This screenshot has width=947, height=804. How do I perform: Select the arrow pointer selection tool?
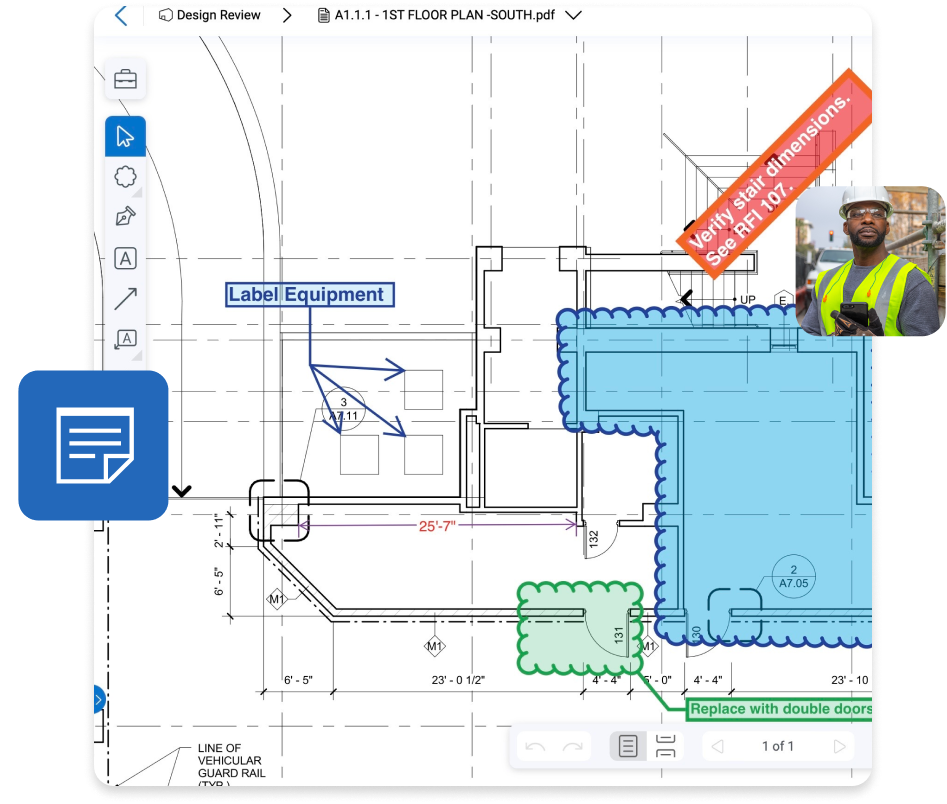coord(126,137)
